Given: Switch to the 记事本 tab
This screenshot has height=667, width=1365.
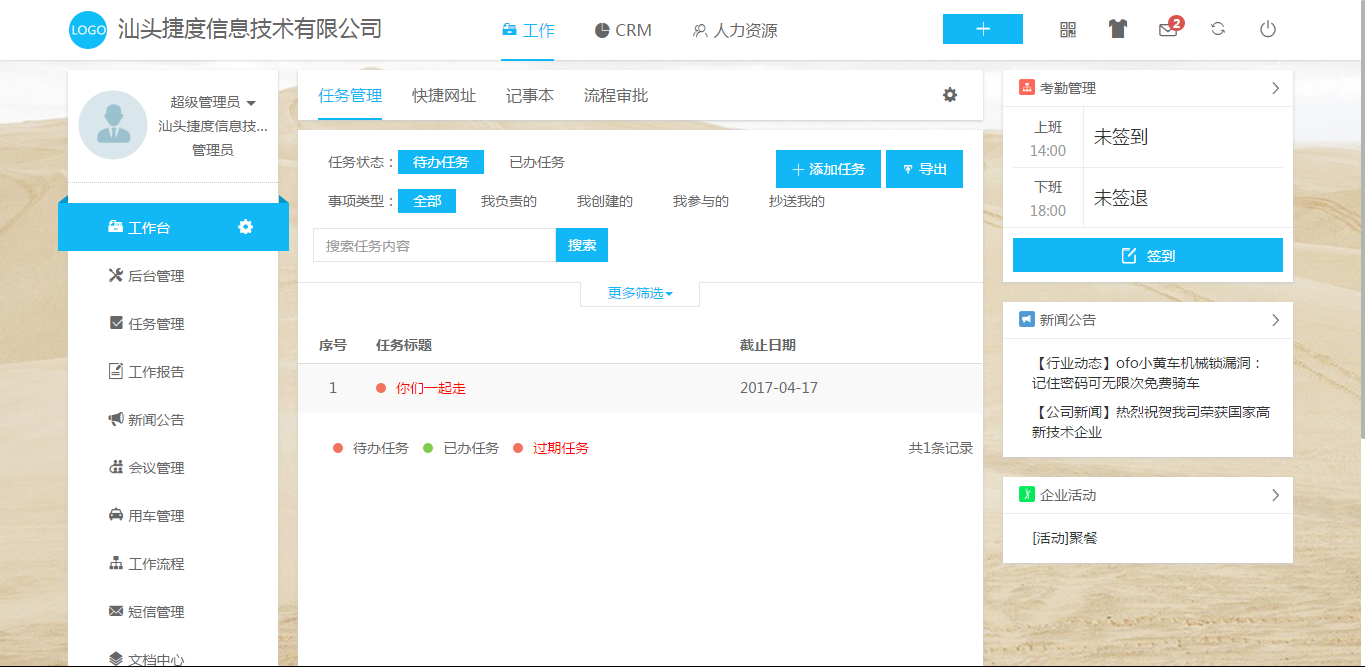Looking at the screenshot, I should click(530, 96).
